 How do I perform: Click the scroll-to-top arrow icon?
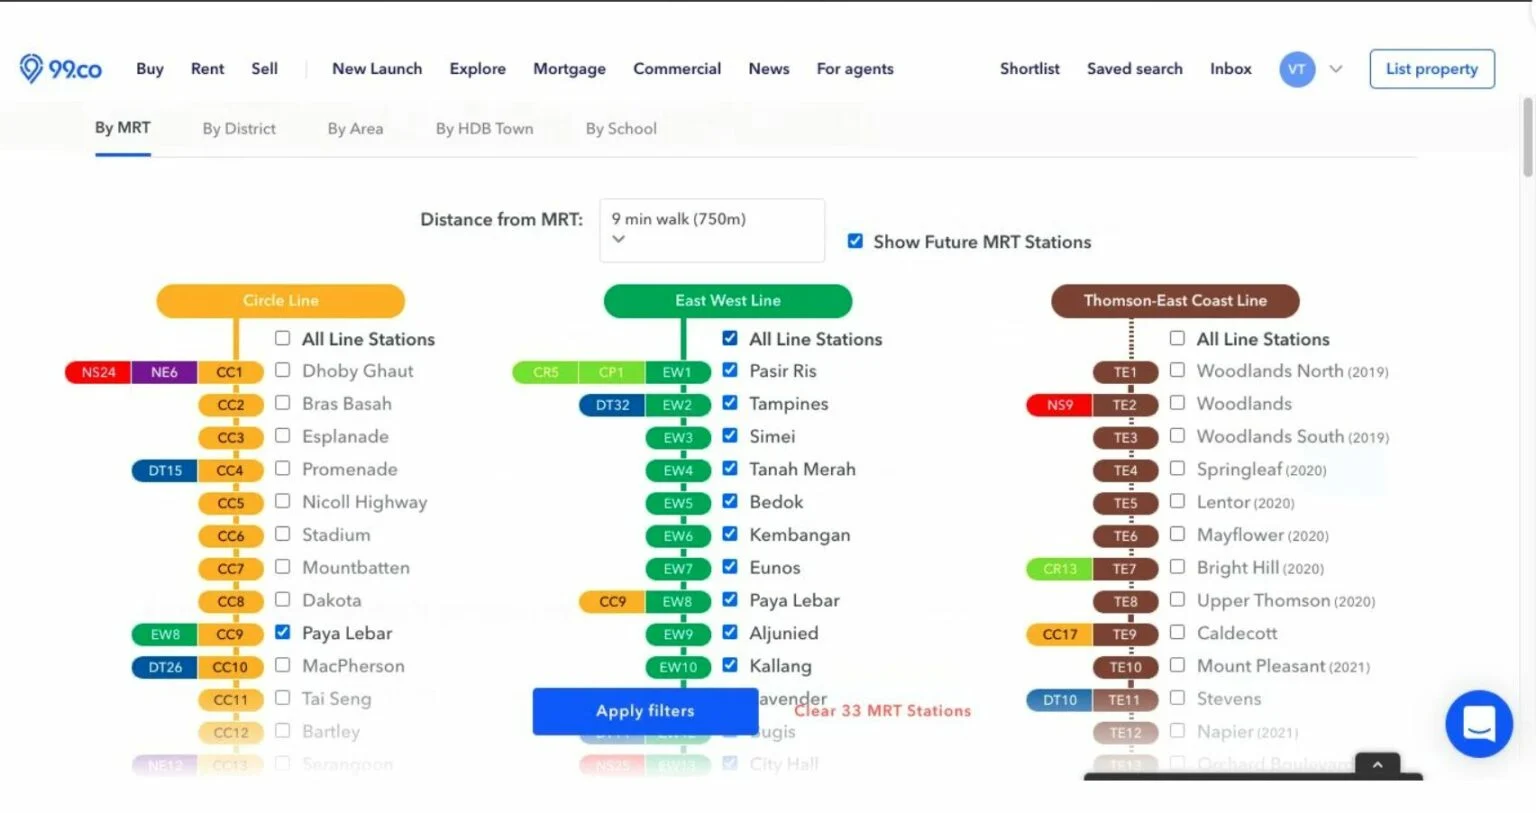click(x=1377, y=765)
